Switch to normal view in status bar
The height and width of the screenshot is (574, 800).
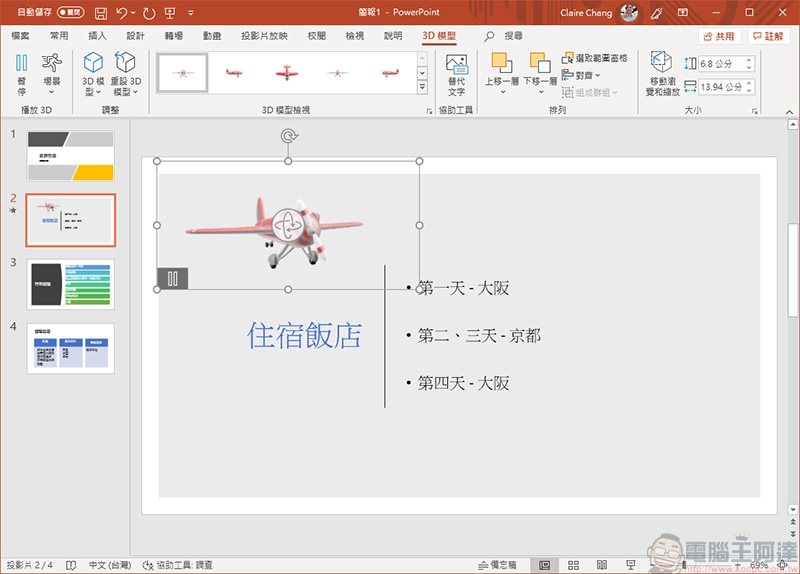coord(544,565)
